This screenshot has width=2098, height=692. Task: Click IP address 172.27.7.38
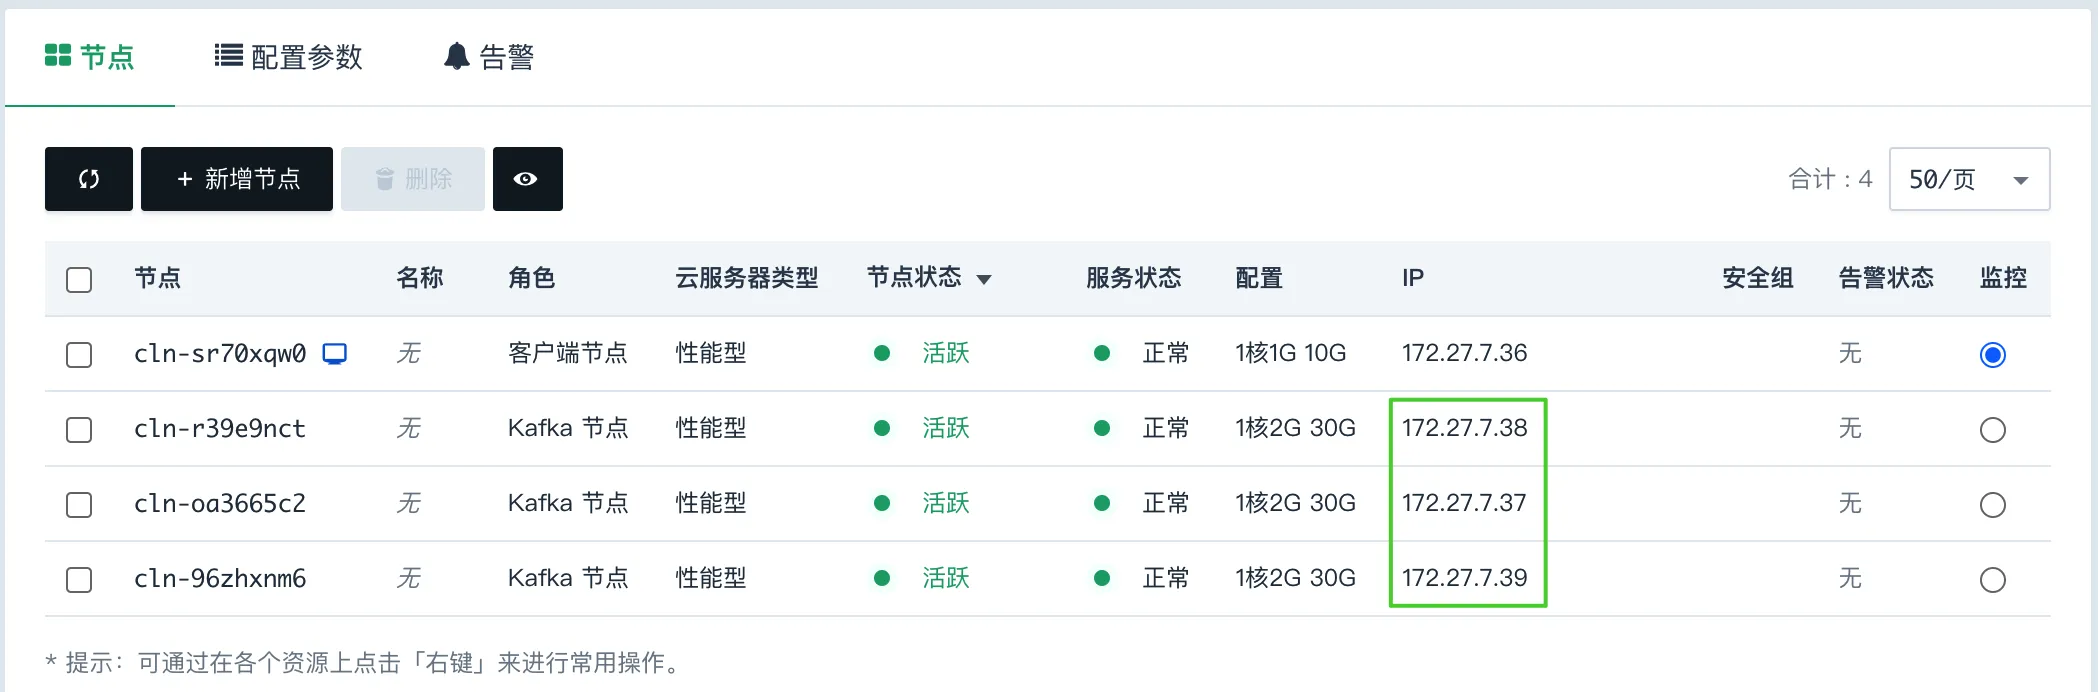tap(1464, 428)
